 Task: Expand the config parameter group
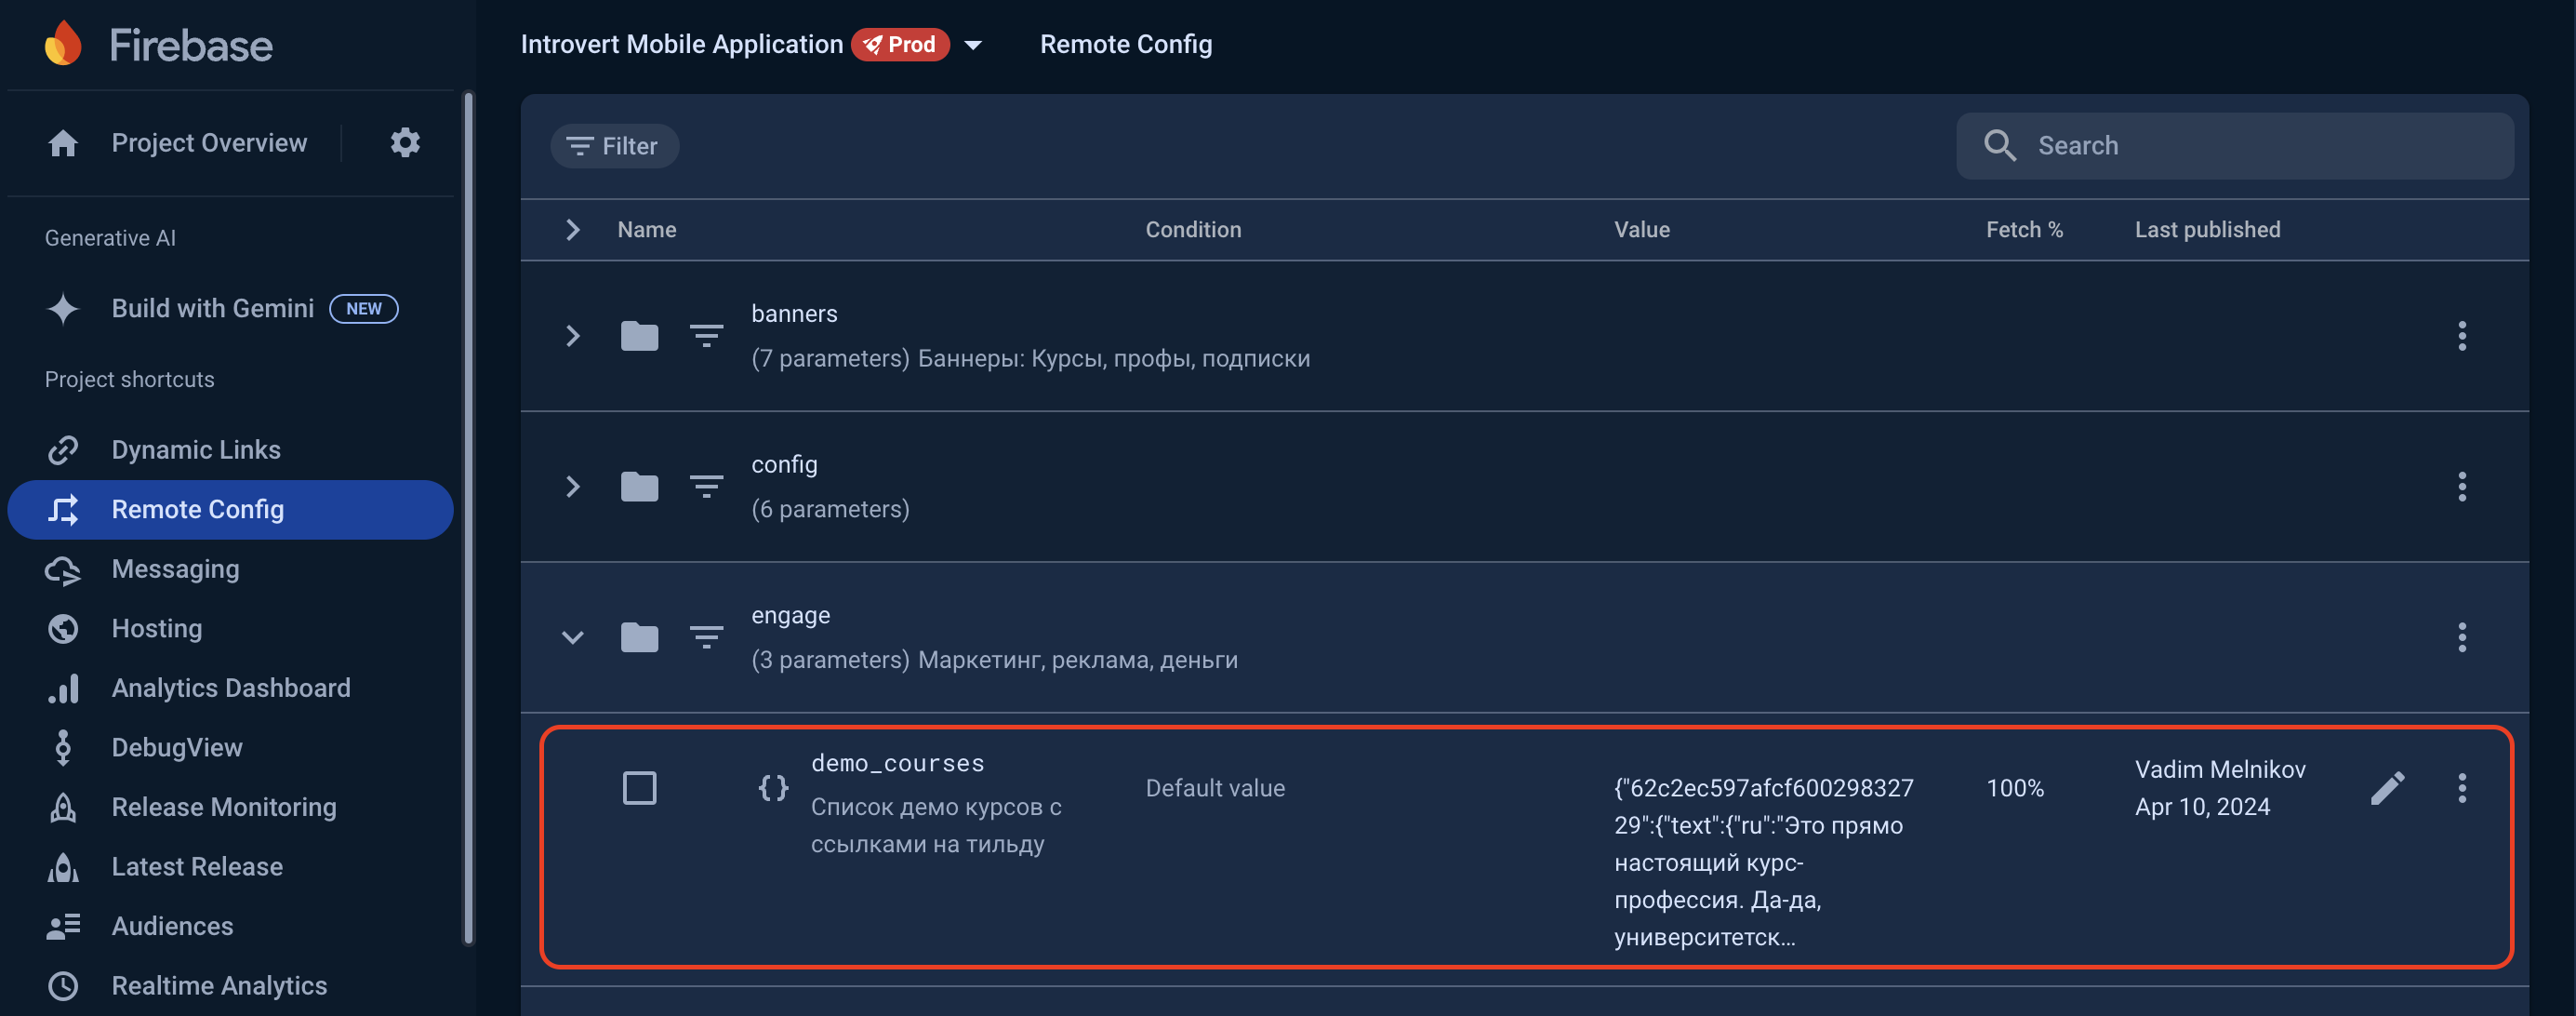[573, 487]
